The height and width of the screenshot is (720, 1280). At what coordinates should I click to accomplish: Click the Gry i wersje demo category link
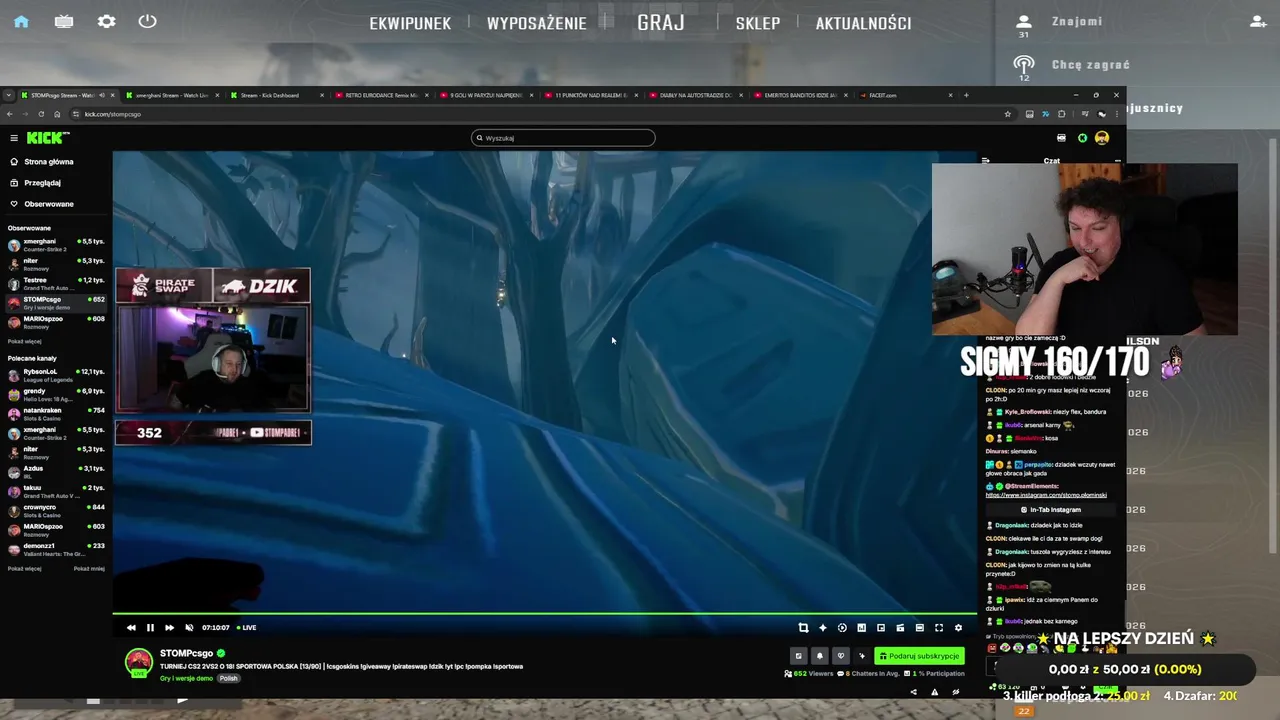186,678
